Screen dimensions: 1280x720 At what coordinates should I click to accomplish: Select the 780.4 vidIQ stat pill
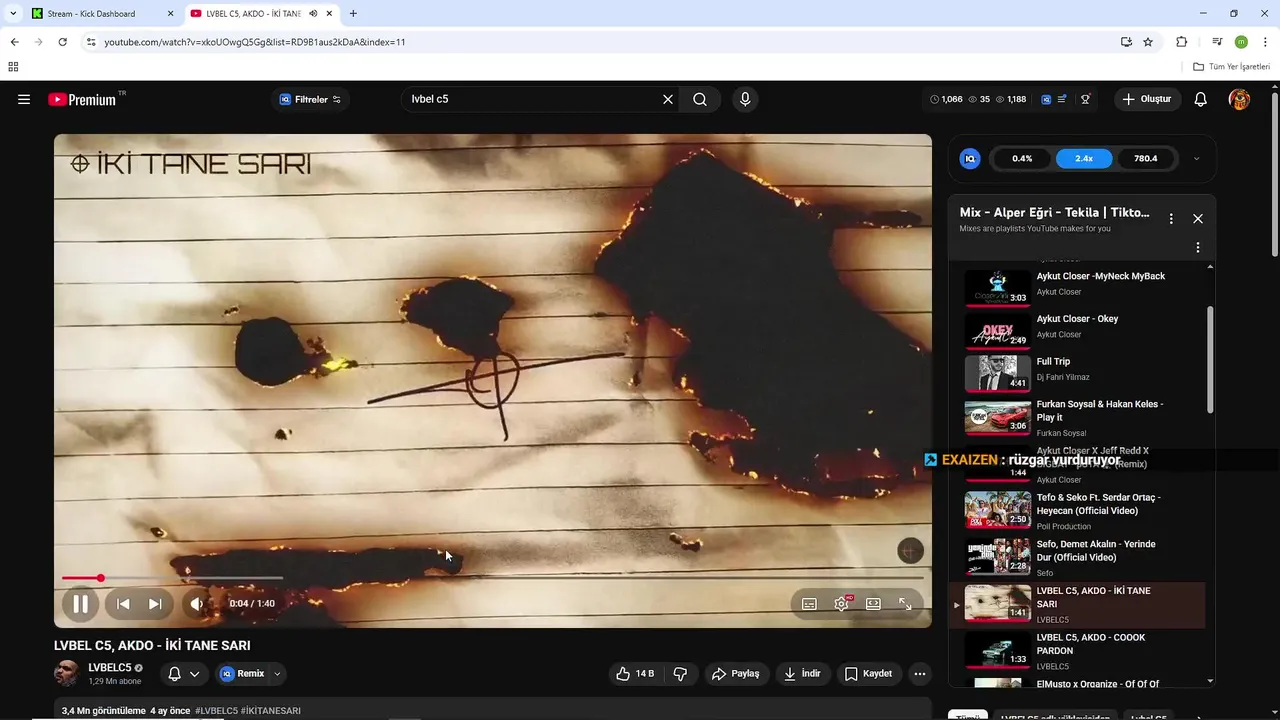1146,158
